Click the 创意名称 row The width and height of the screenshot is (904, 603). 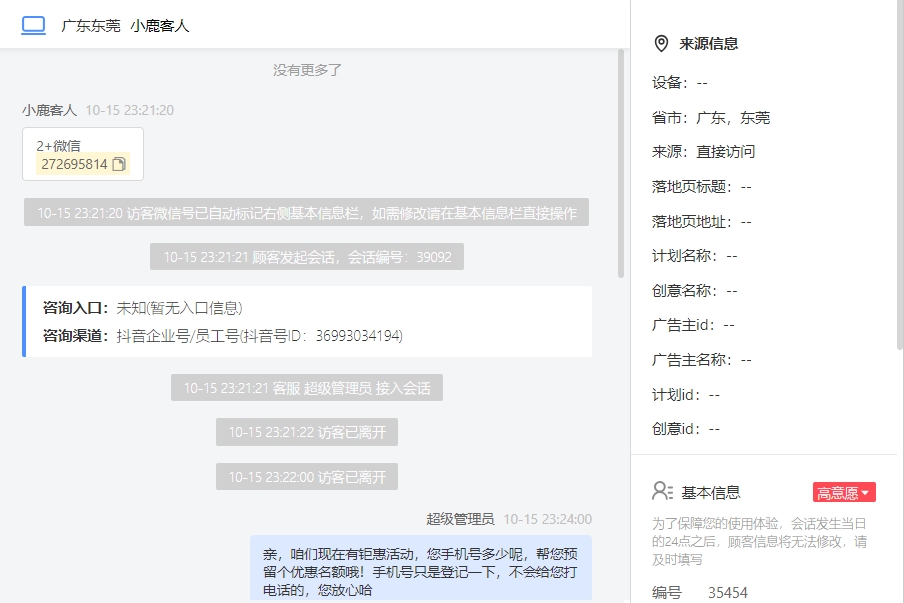click(695, 291)
